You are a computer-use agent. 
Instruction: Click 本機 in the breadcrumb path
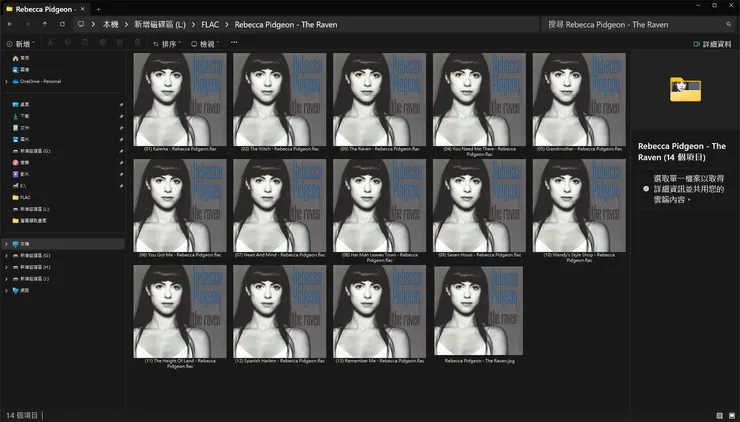(x=110, y=25)
